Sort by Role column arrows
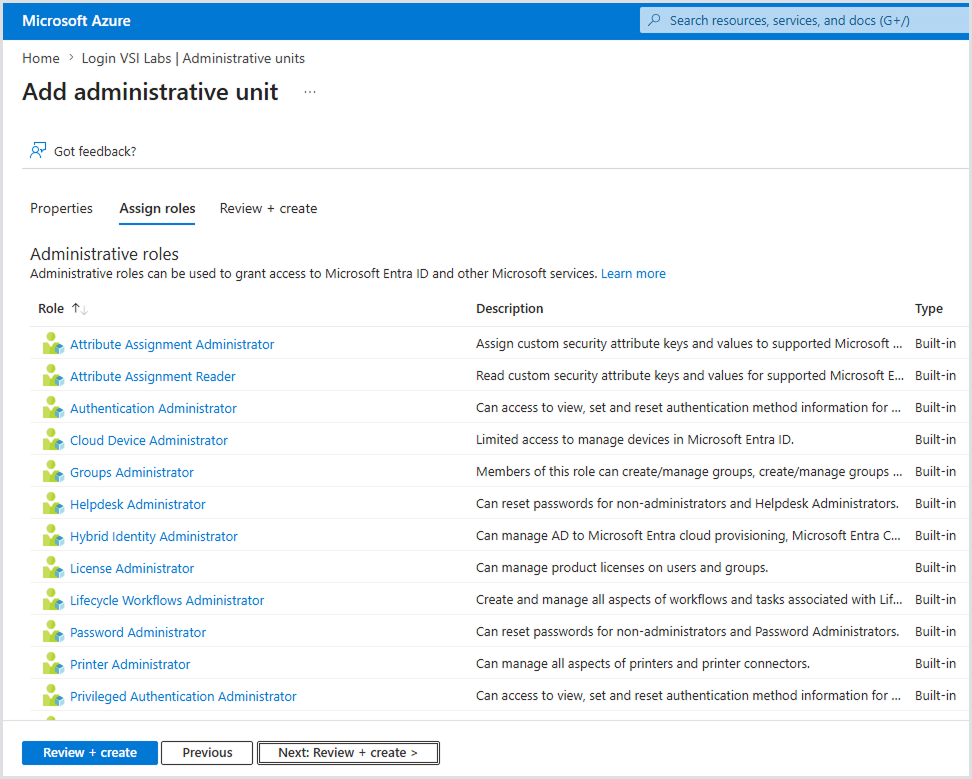972x779 pixels. [x=79, y=309]
